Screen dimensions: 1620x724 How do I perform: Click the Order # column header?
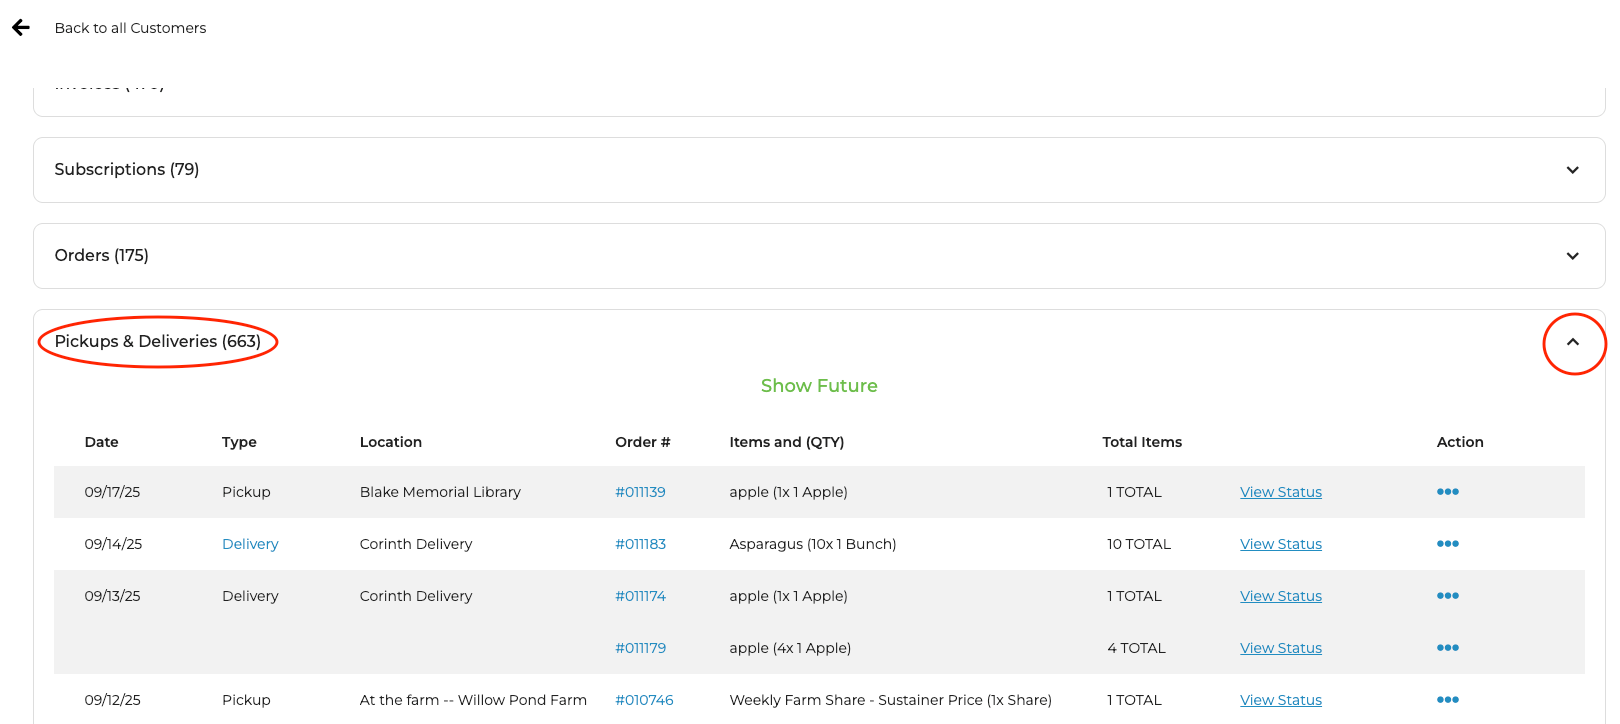[x=643, y=442]
